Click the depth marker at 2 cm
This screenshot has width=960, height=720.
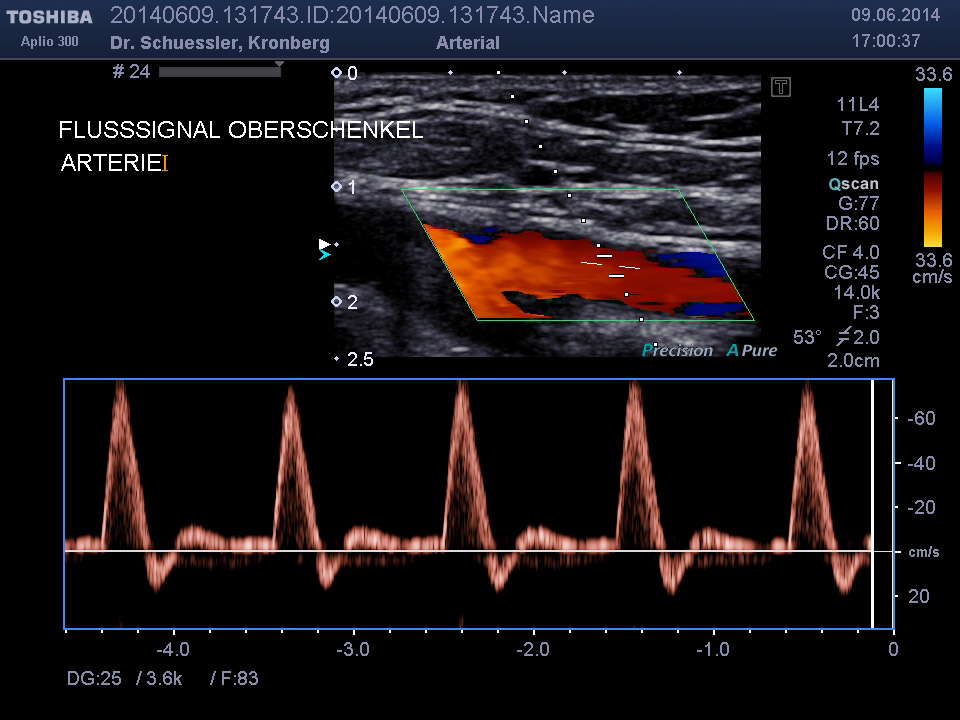(337, 301)
